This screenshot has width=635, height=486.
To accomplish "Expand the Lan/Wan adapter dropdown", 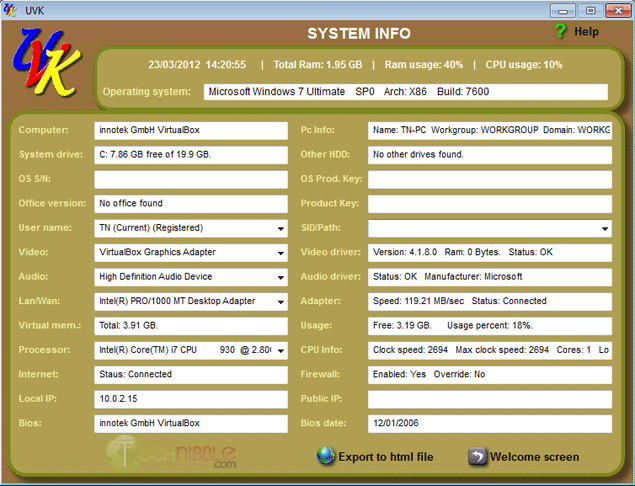I will (281, 302).
